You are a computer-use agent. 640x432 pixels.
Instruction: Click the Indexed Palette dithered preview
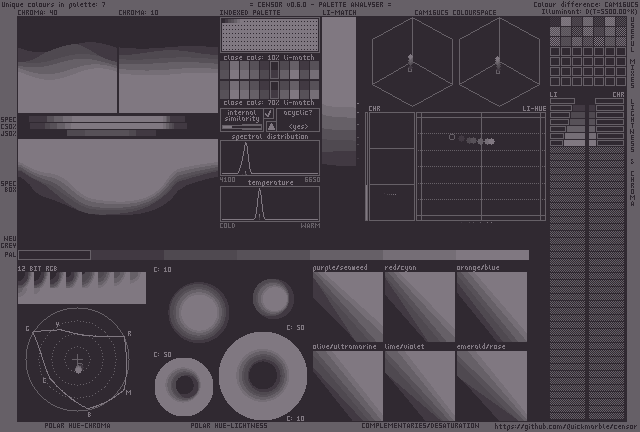tap(270, 36)
